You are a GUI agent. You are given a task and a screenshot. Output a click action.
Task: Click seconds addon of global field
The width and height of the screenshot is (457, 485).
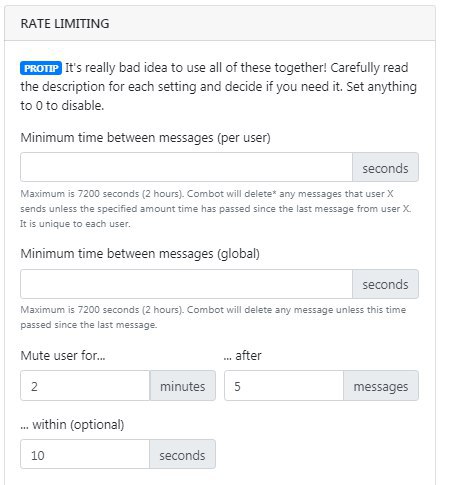[x=385, y=284]
